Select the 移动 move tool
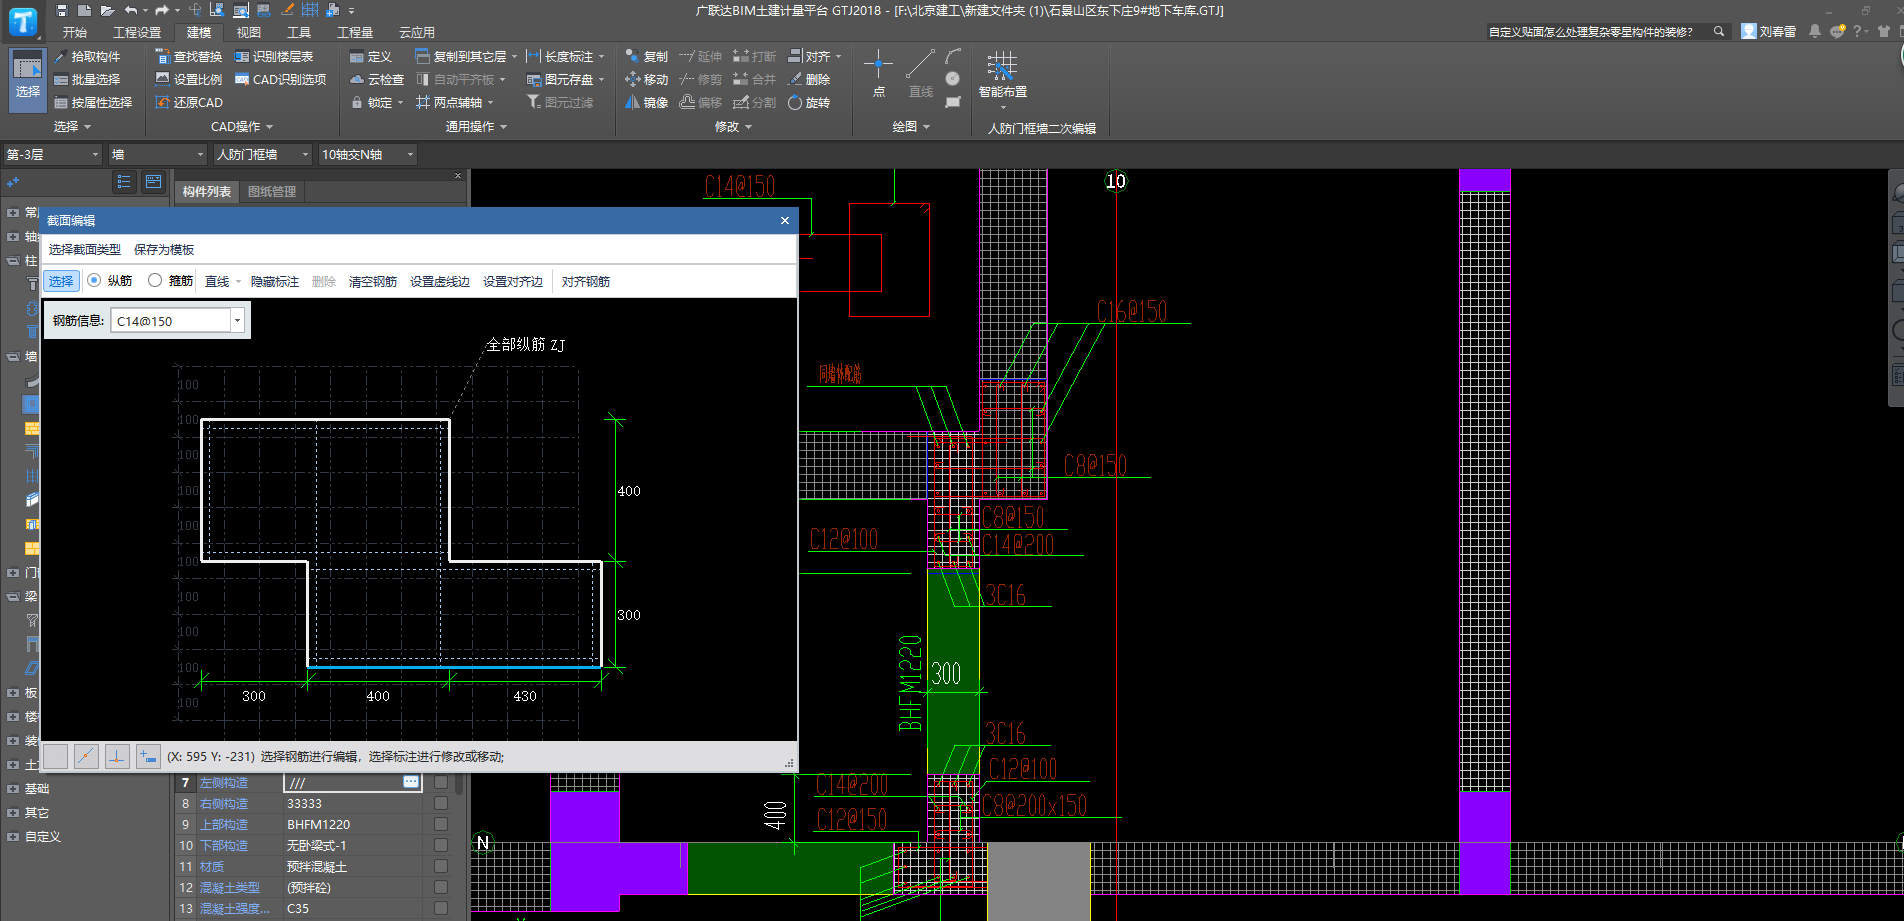This screenshot has height=921, width=1904. pyautogui.click(x=646, y=80)
